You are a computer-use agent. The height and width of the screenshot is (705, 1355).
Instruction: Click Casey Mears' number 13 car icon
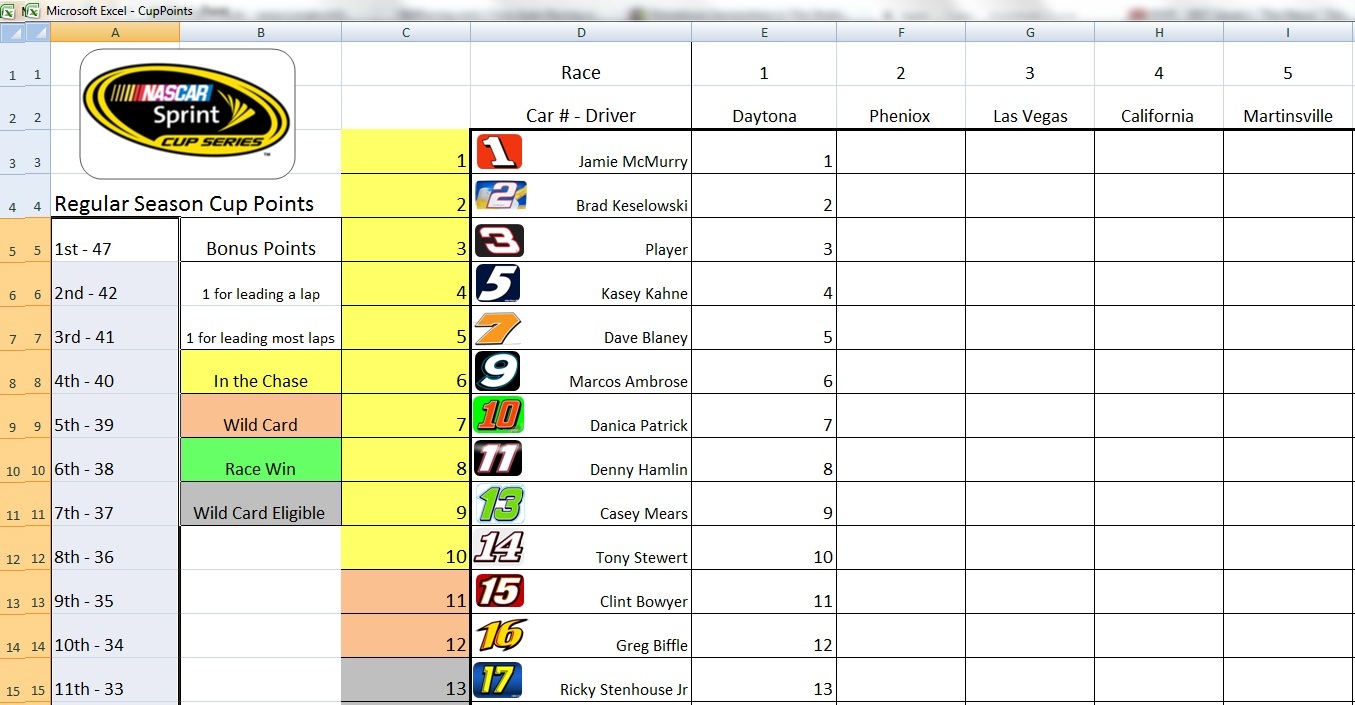(499, 503)
